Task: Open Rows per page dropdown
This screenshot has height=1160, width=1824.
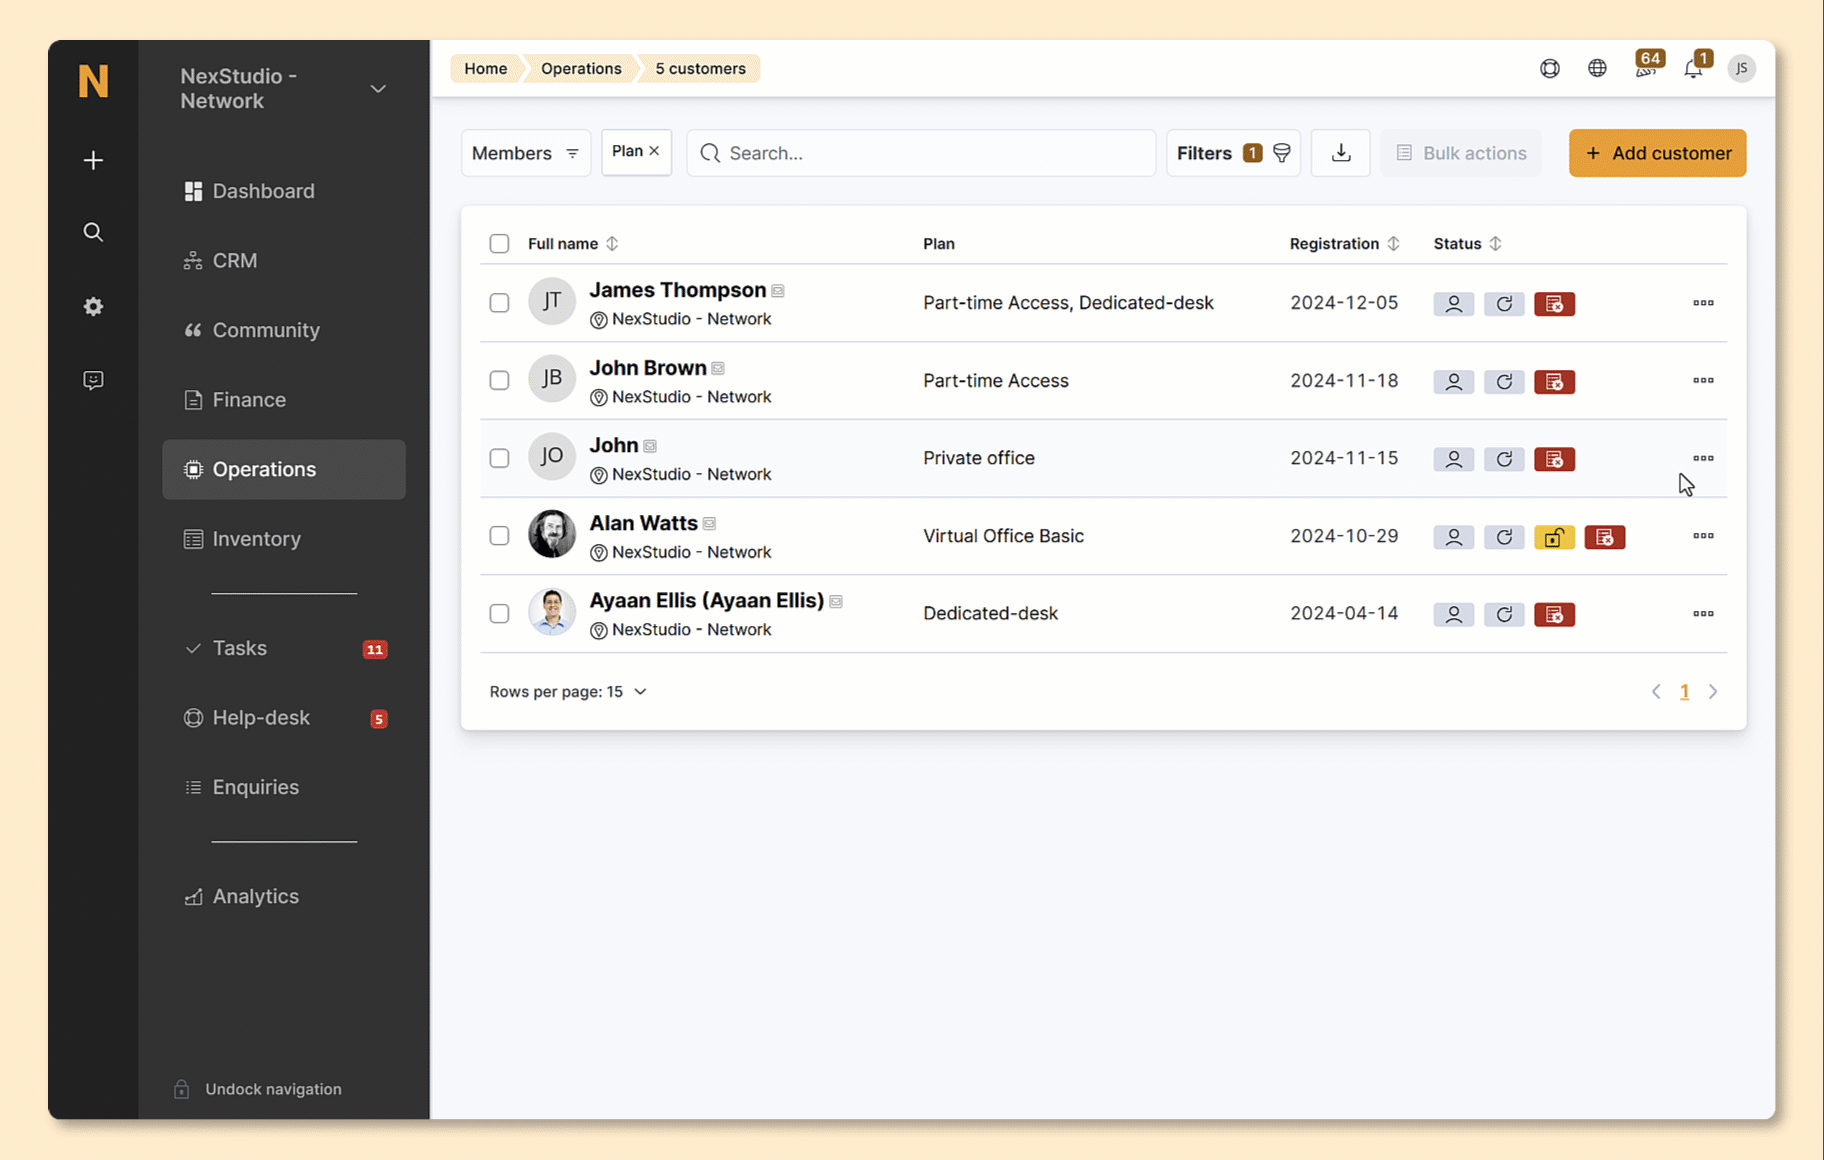Action: (x=568, y=692)
